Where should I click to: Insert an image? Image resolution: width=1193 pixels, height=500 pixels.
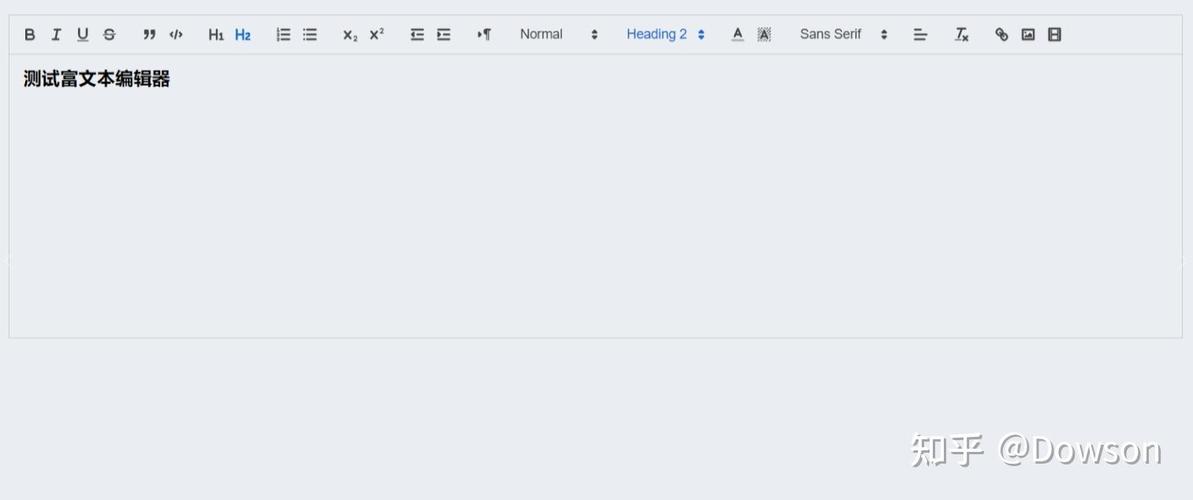tap(1028, 35)
